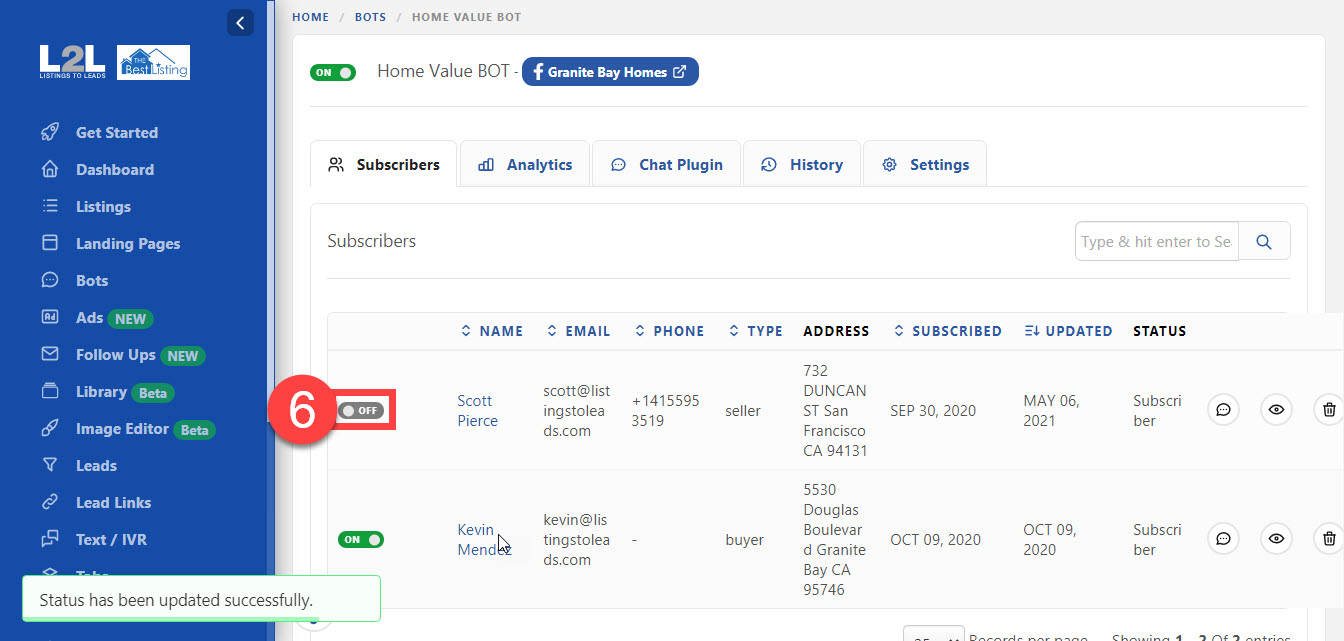Collapse the sidebar with chevron button
This screenshot has width=1344, height=641.
240,23
